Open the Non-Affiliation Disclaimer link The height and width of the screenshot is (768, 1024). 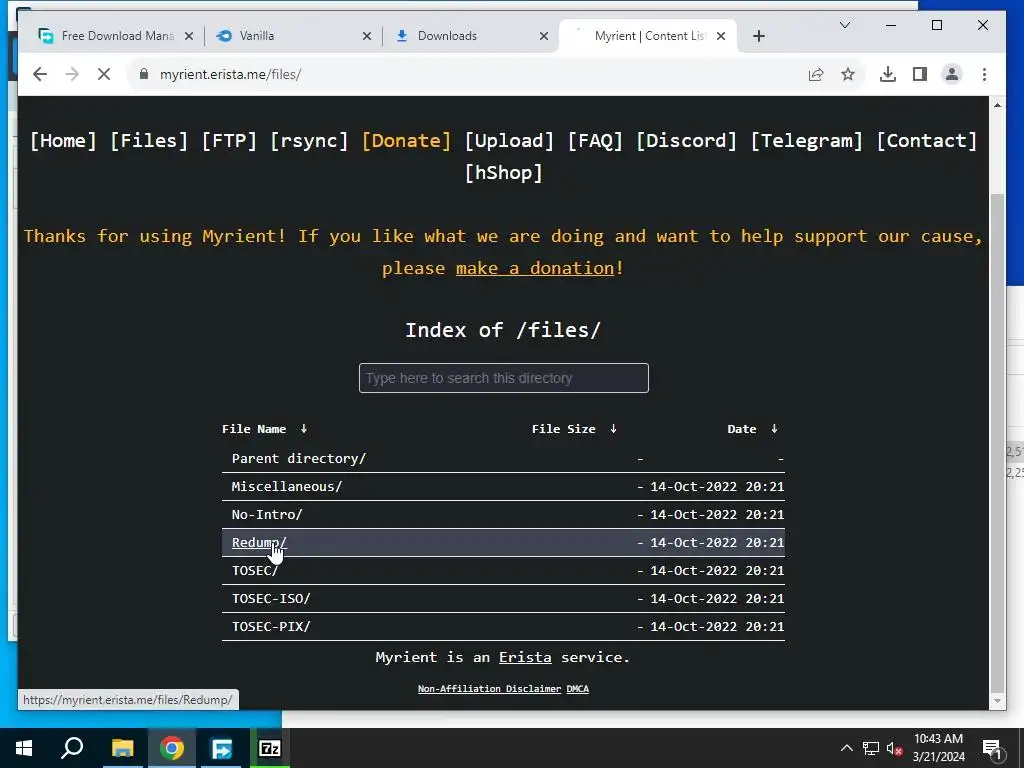(x=489, y=689)
